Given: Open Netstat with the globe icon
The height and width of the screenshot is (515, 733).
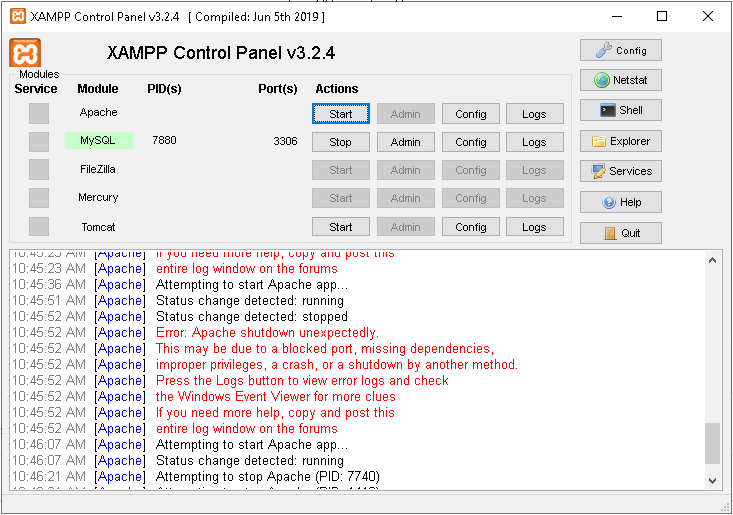Looking at the screenshot, I should 621,80.
